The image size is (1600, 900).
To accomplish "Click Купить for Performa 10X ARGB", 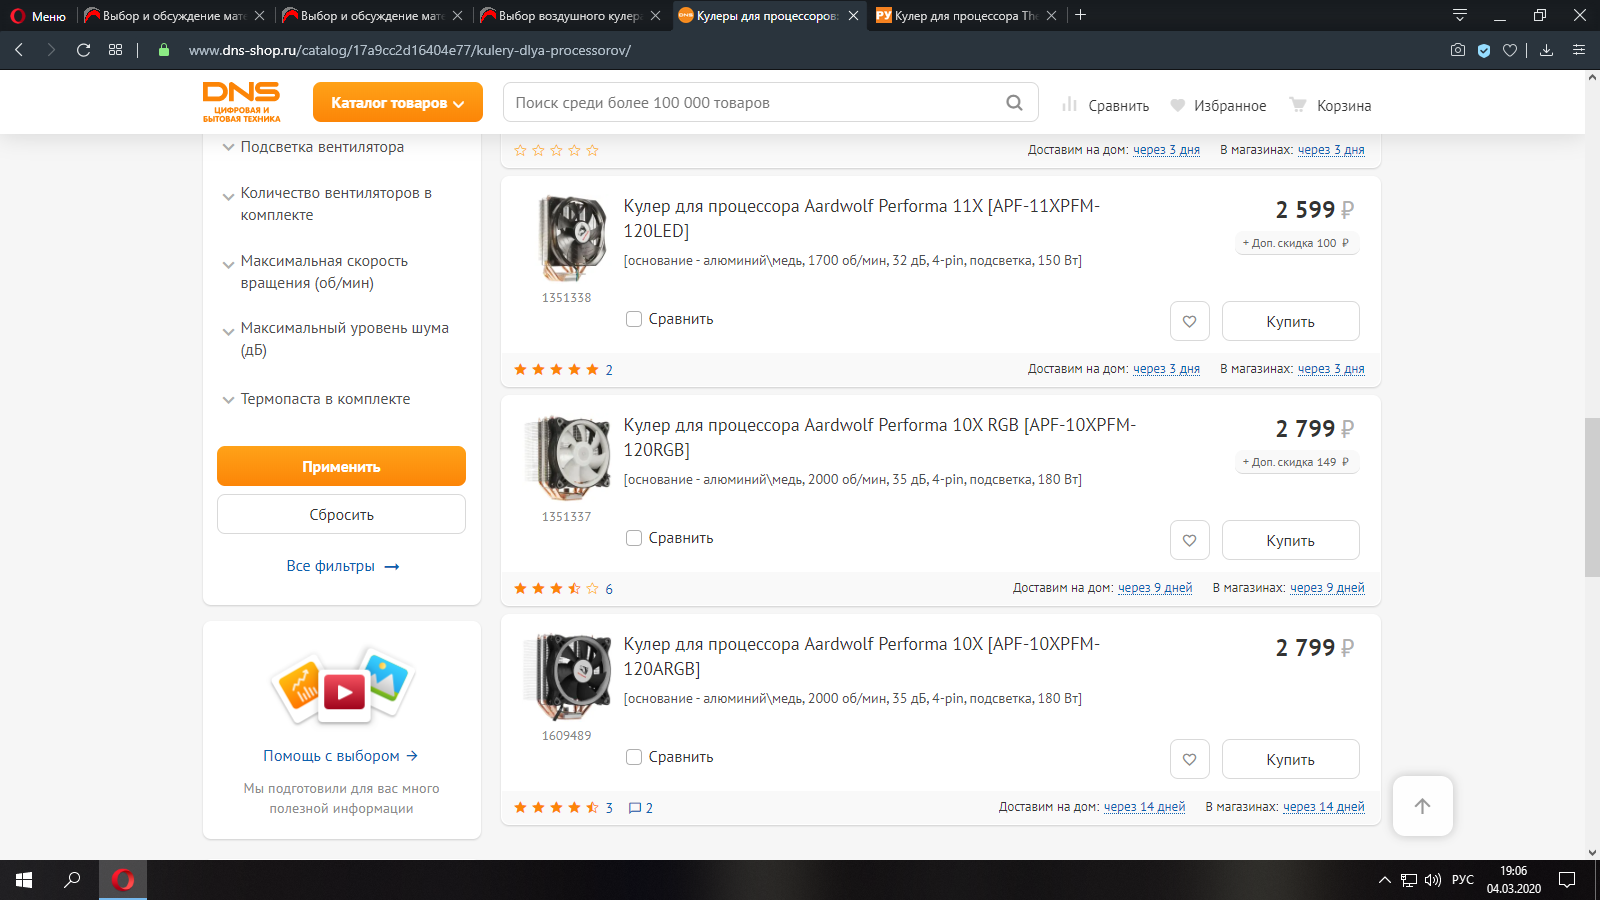I will pos(1291,759).
